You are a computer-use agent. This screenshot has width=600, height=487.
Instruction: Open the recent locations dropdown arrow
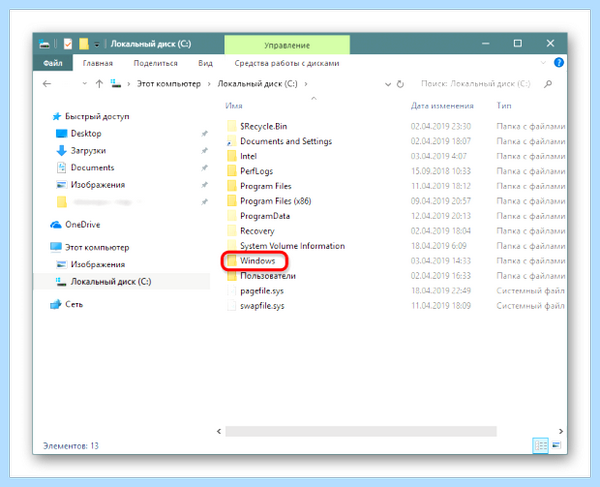pos(85,83)
